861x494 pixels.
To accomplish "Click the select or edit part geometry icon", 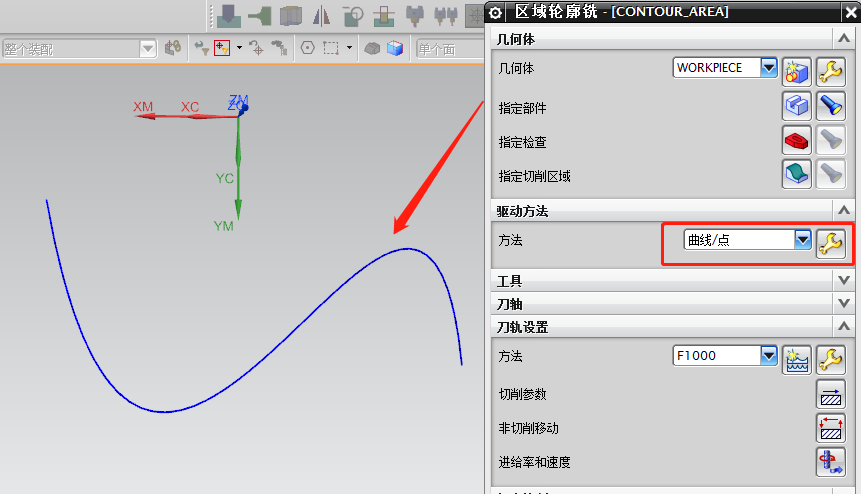I will (x=796, y=106).
